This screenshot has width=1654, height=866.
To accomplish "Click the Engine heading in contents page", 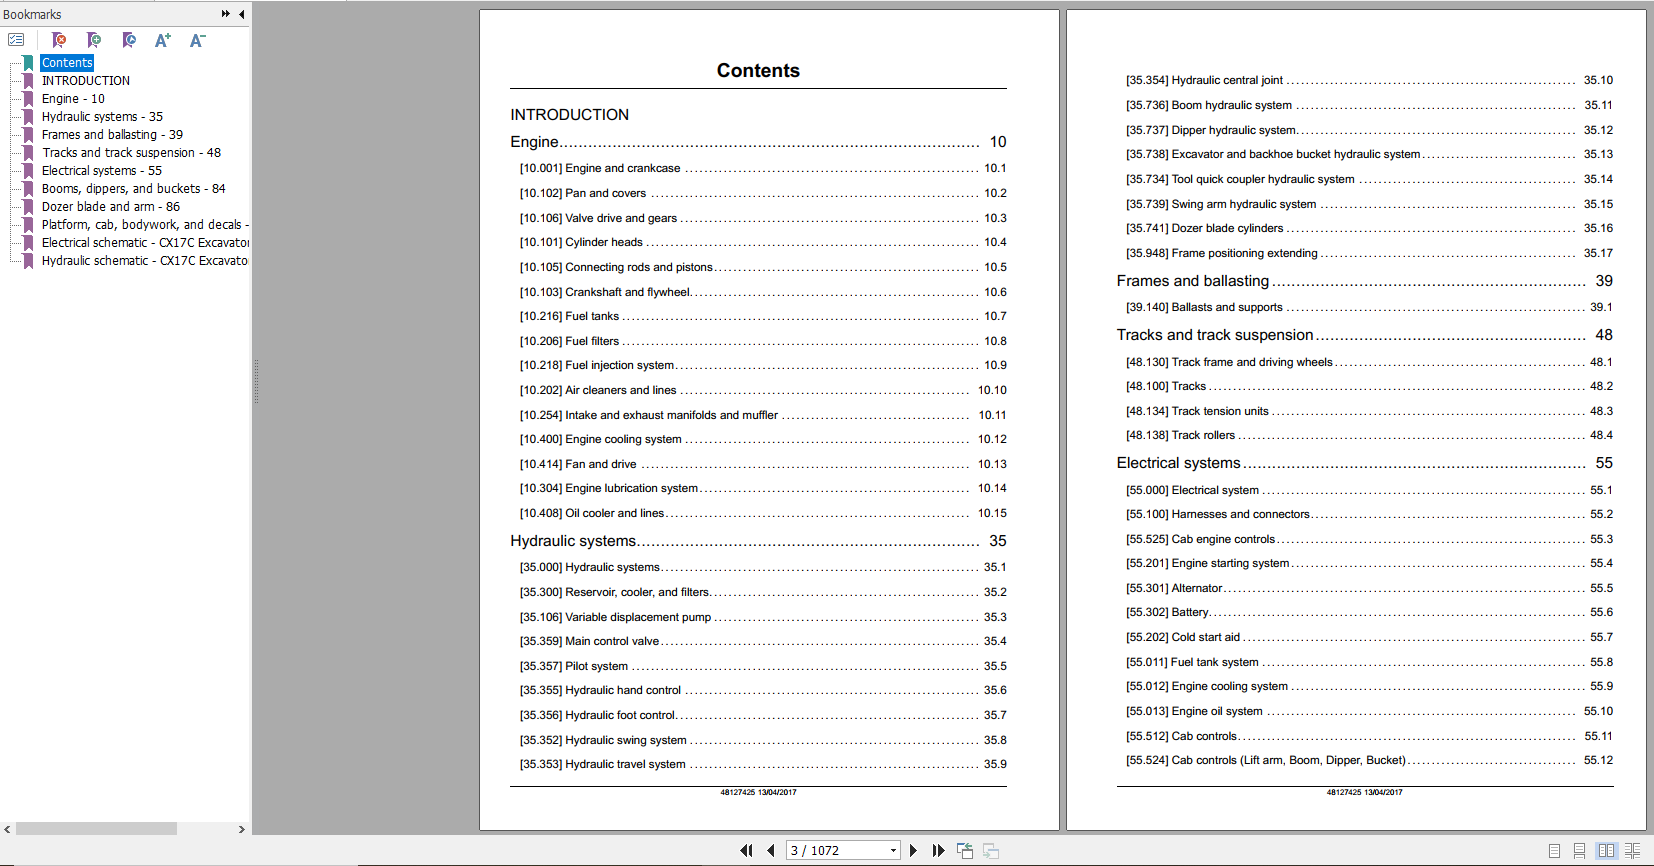I will tap(534, 142).
